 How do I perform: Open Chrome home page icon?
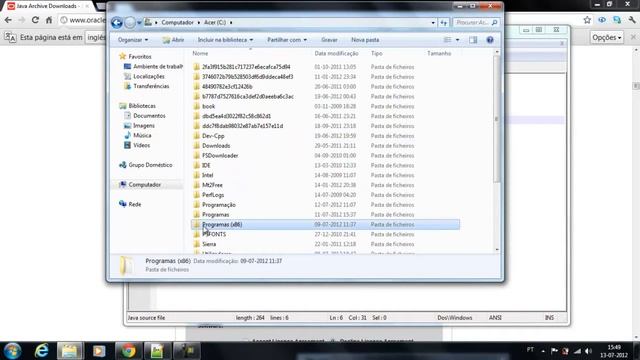coord(49,20)
